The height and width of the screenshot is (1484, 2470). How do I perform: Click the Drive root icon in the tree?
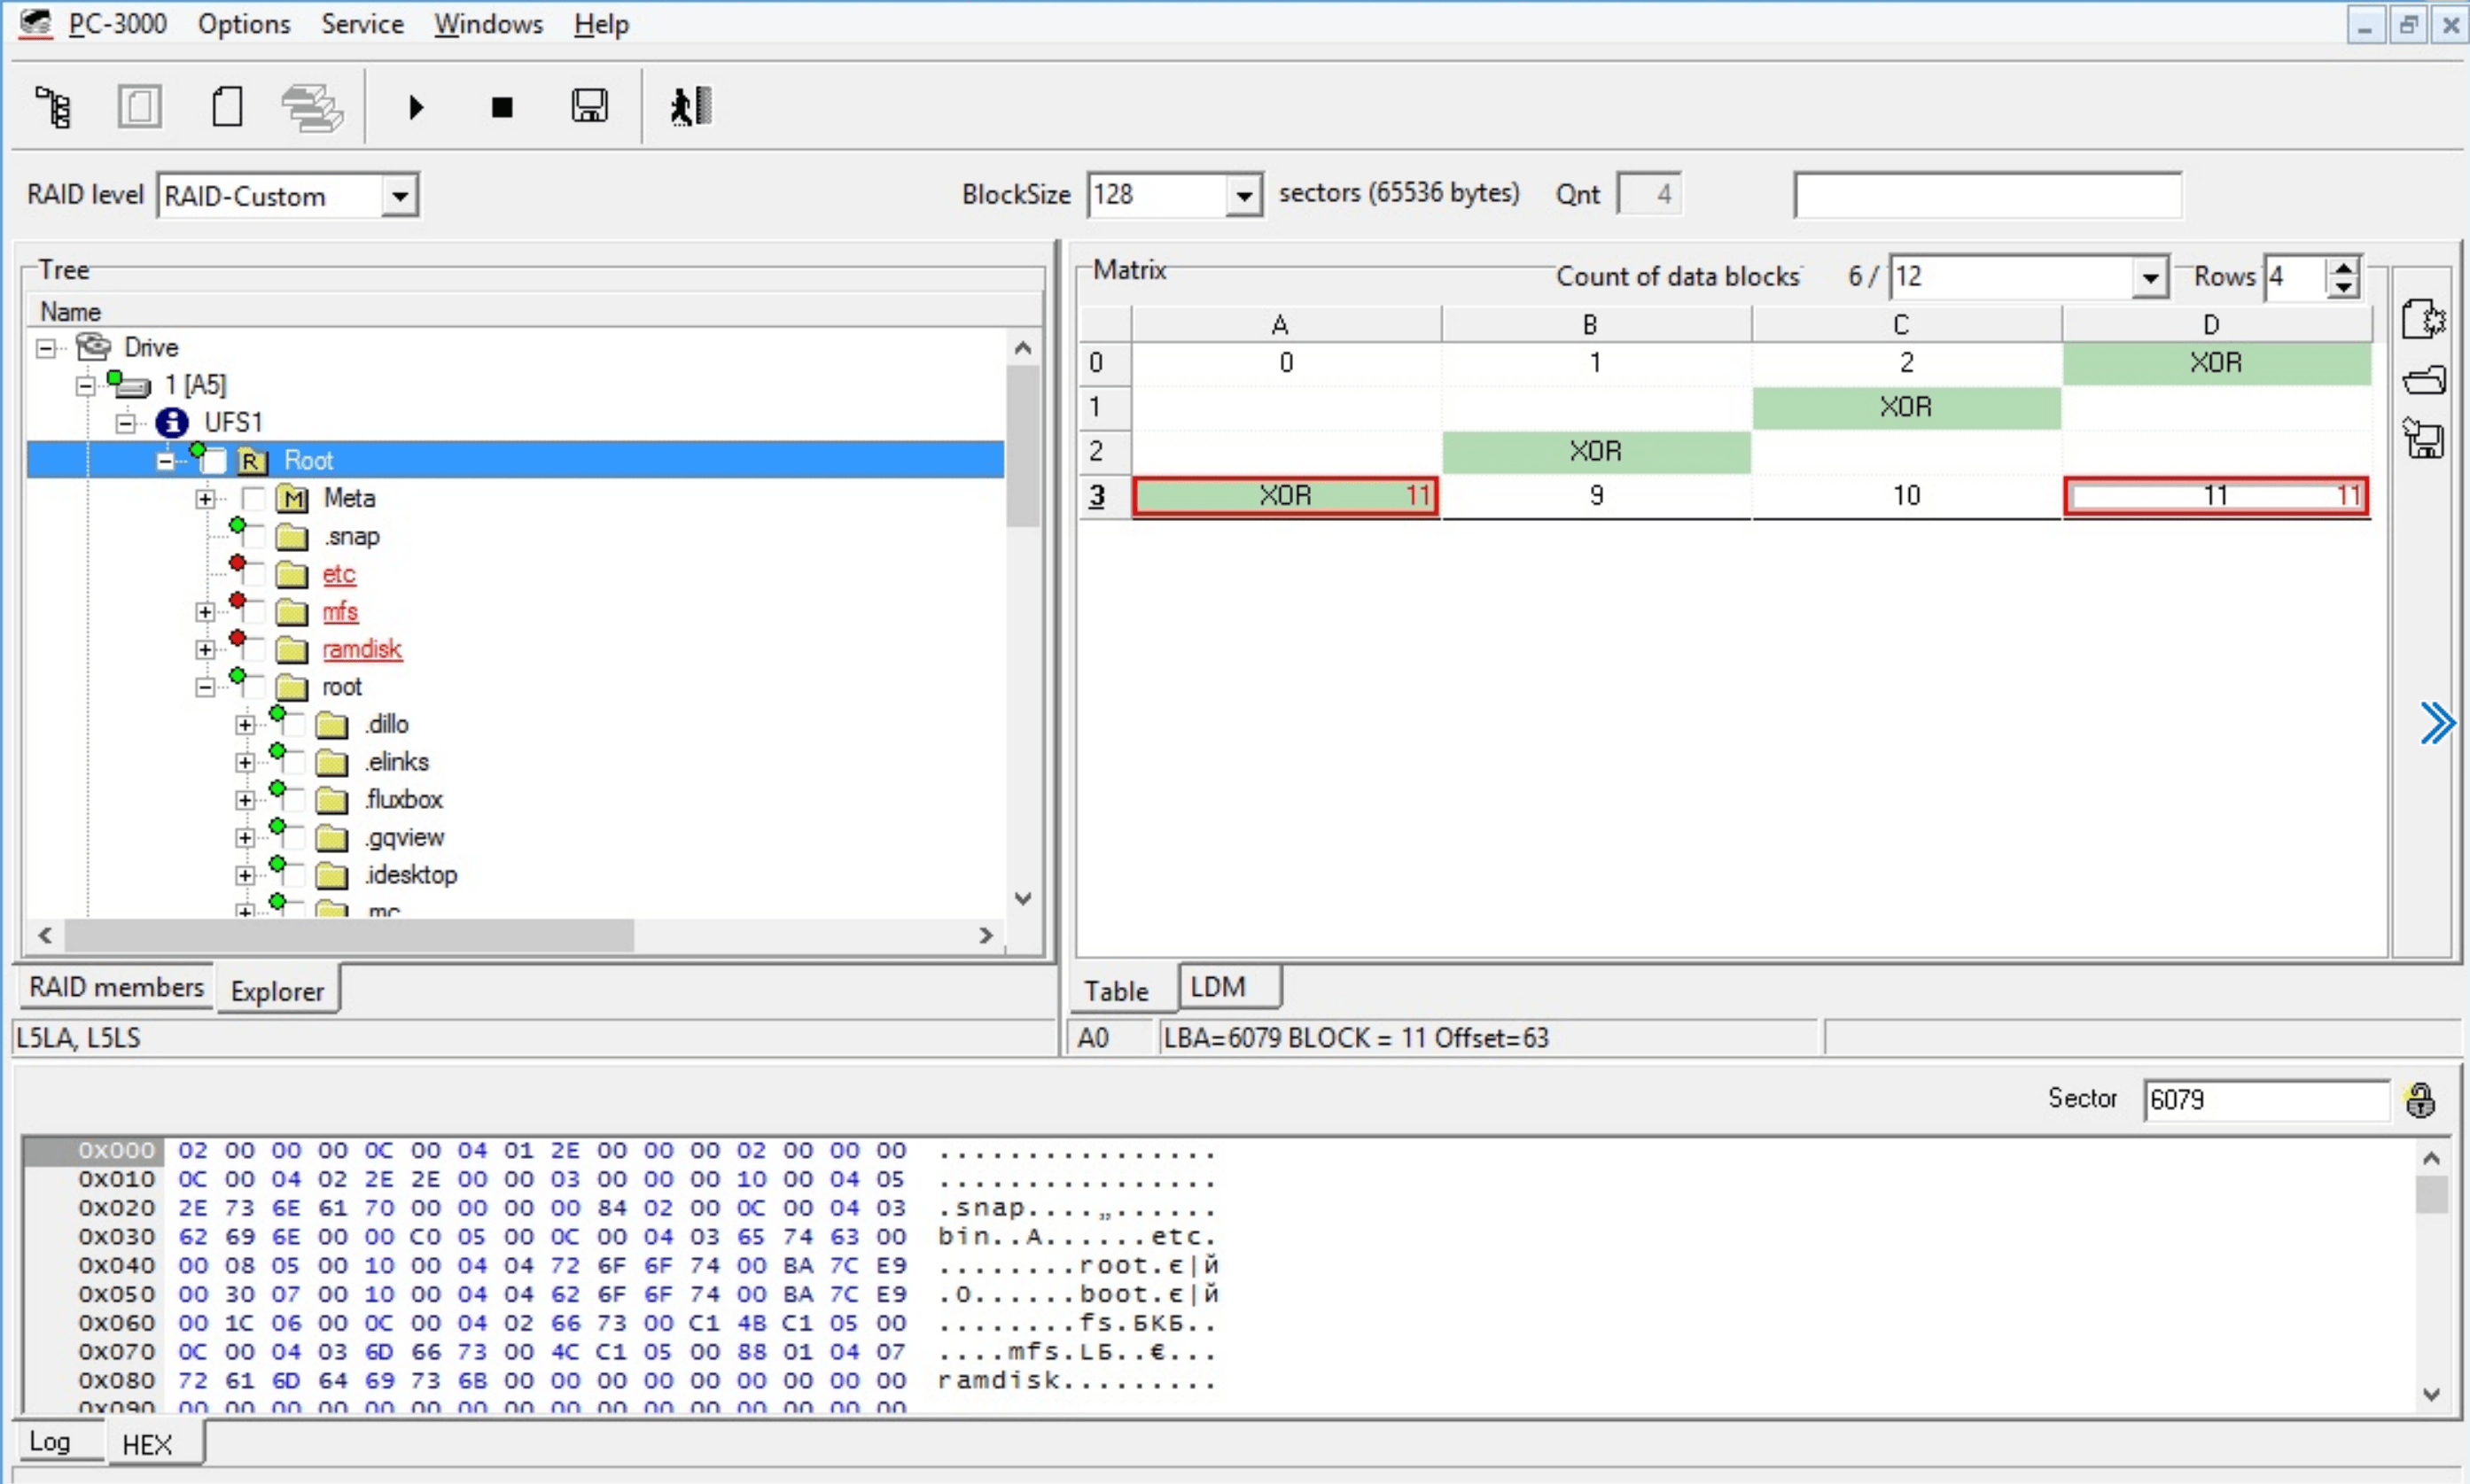pos(94,346)
